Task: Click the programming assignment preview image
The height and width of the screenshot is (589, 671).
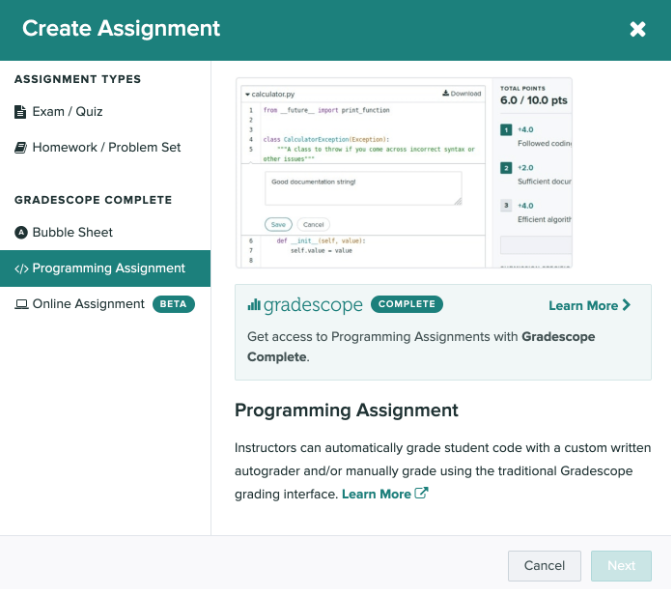Action: 404,173
